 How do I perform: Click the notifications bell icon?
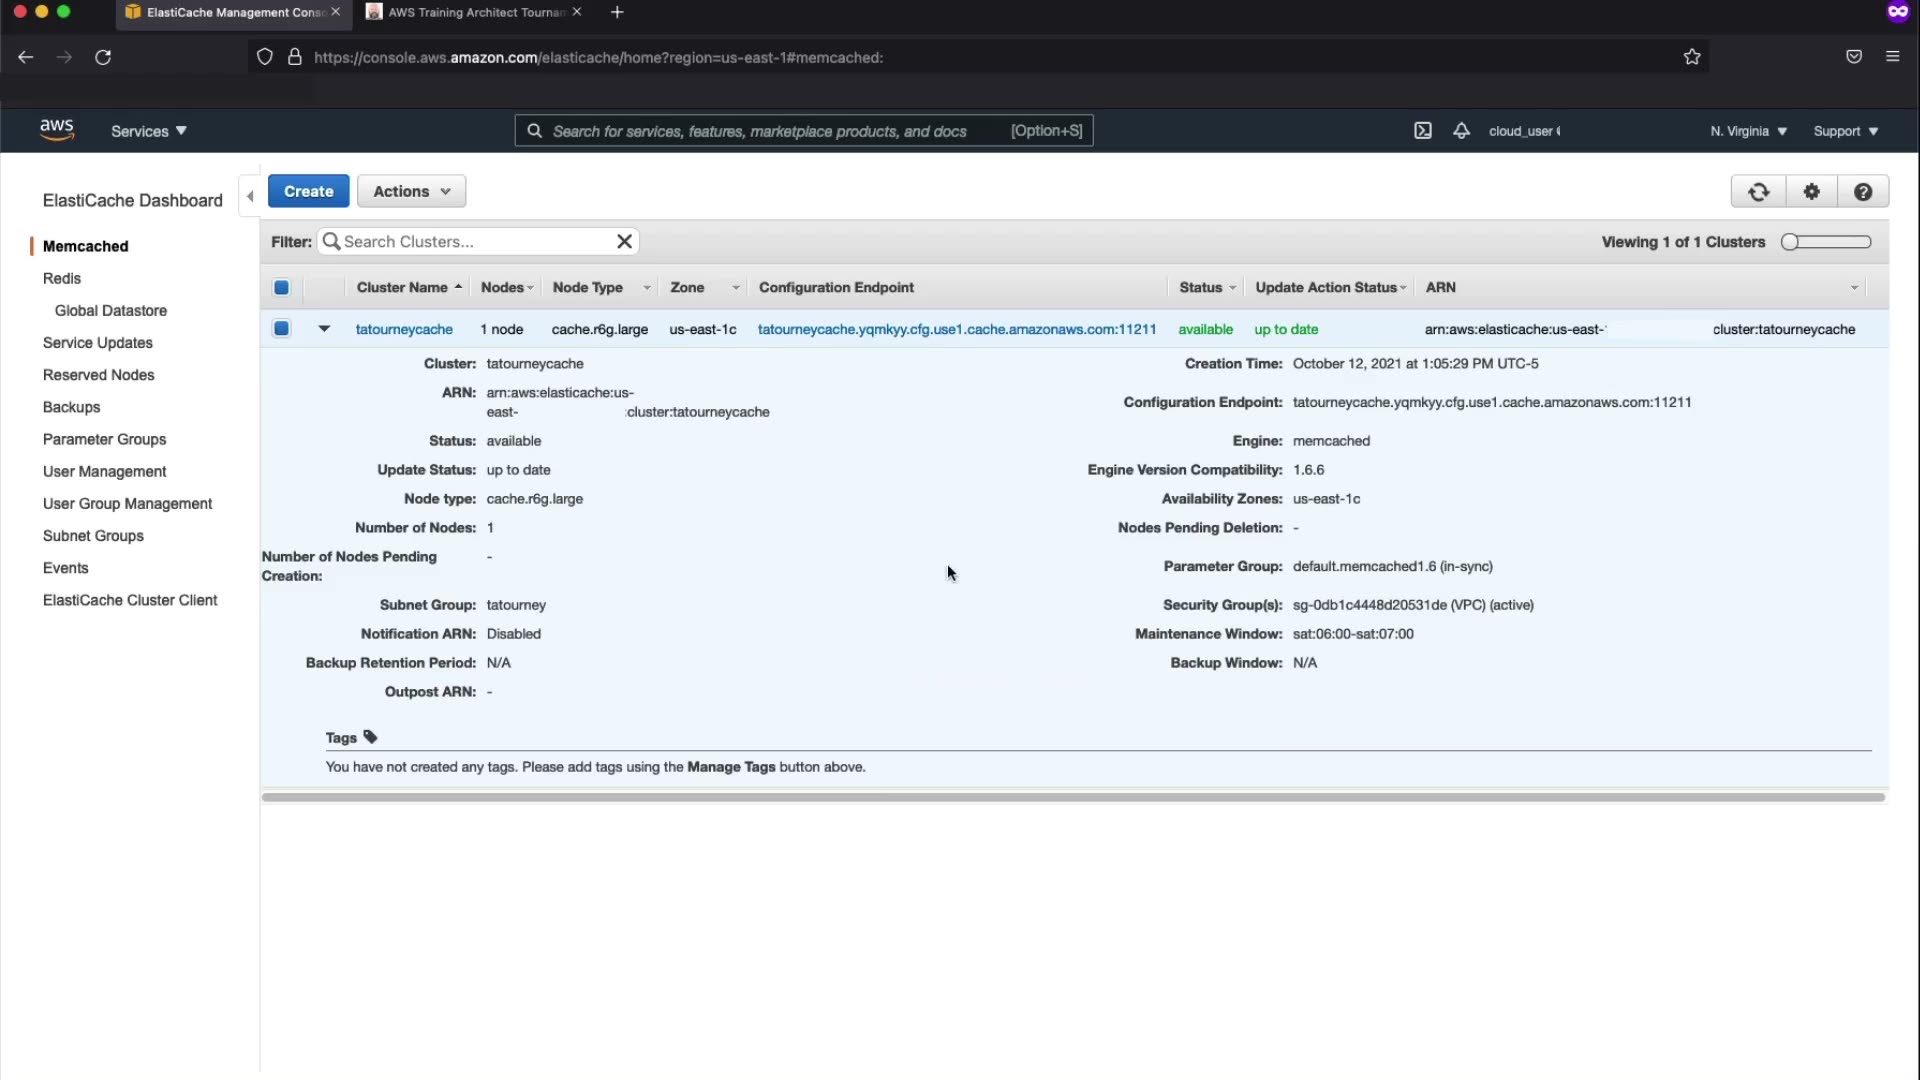coord(1461,131)
